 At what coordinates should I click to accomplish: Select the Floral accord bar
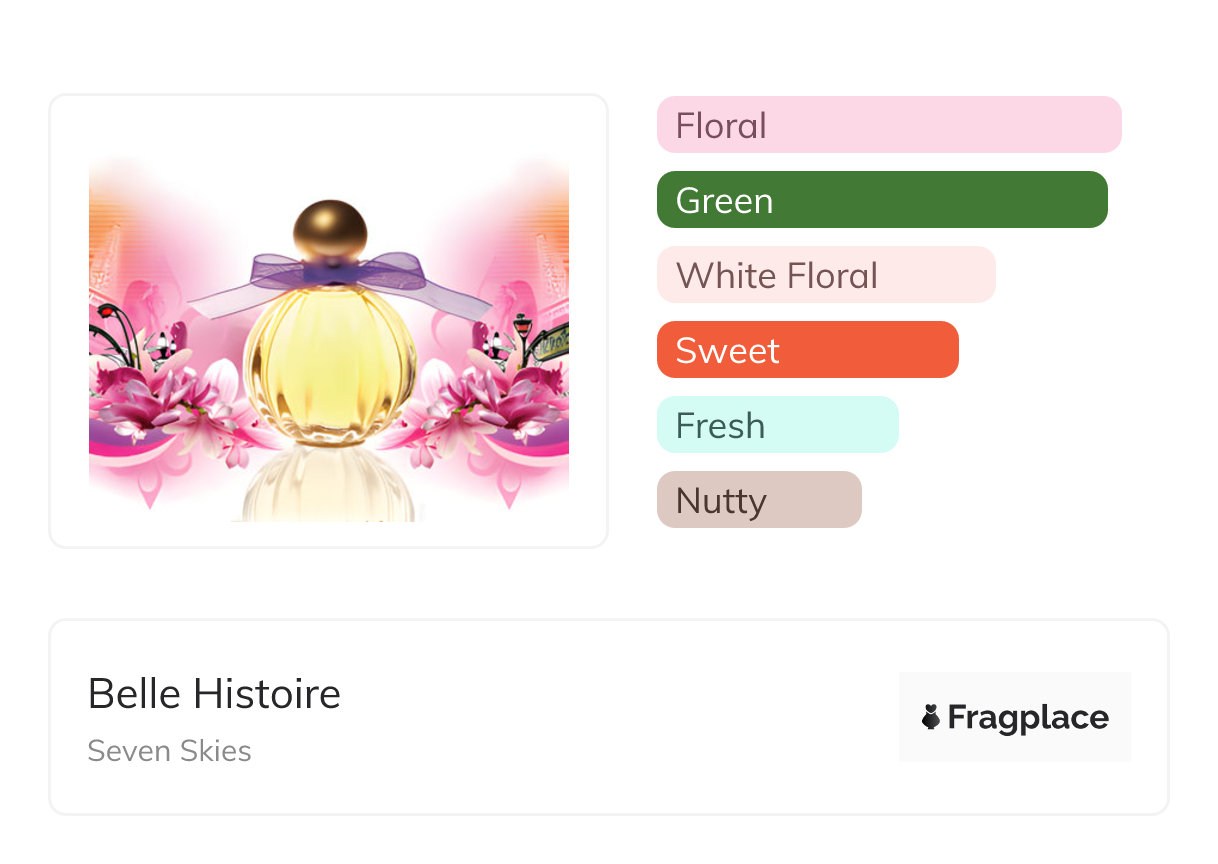click(888, 125)
